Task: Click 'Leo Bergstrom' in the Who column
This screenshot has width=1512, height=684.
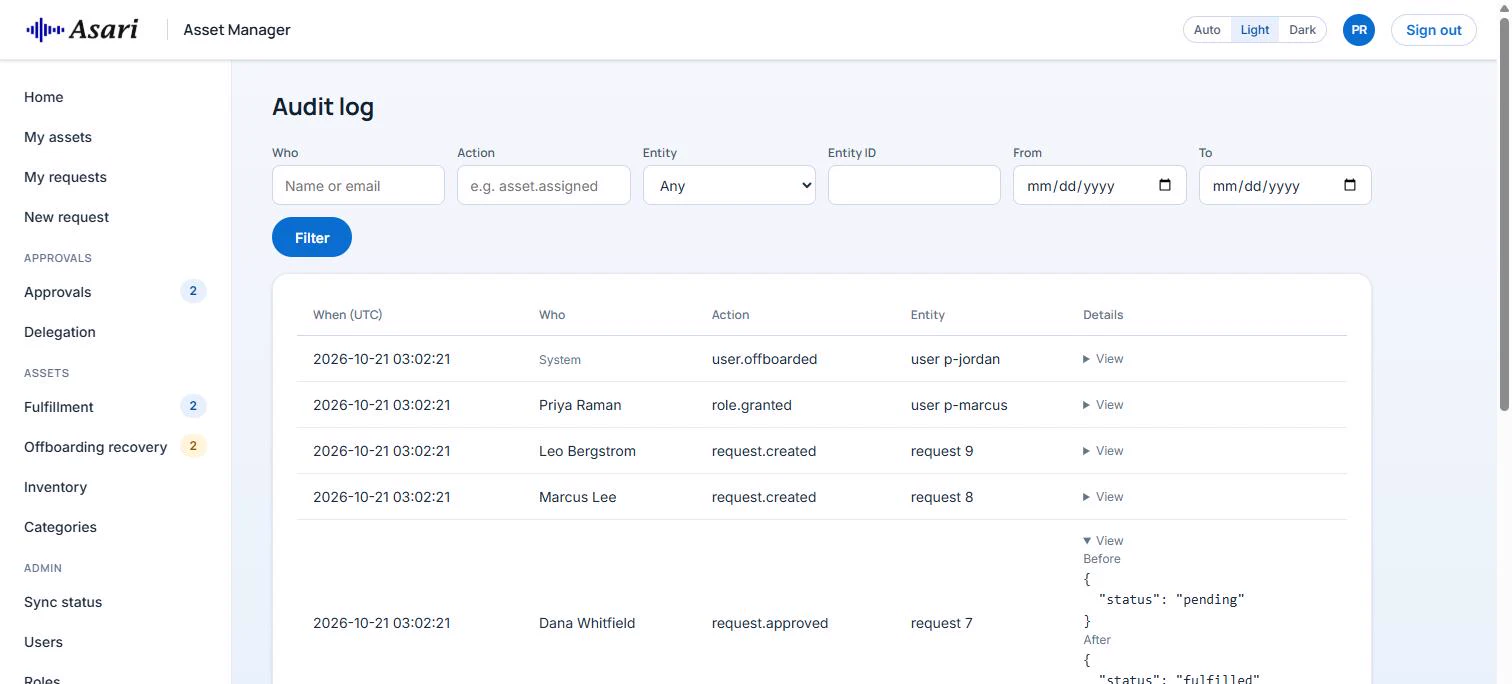Action: [x=587, y=451]
